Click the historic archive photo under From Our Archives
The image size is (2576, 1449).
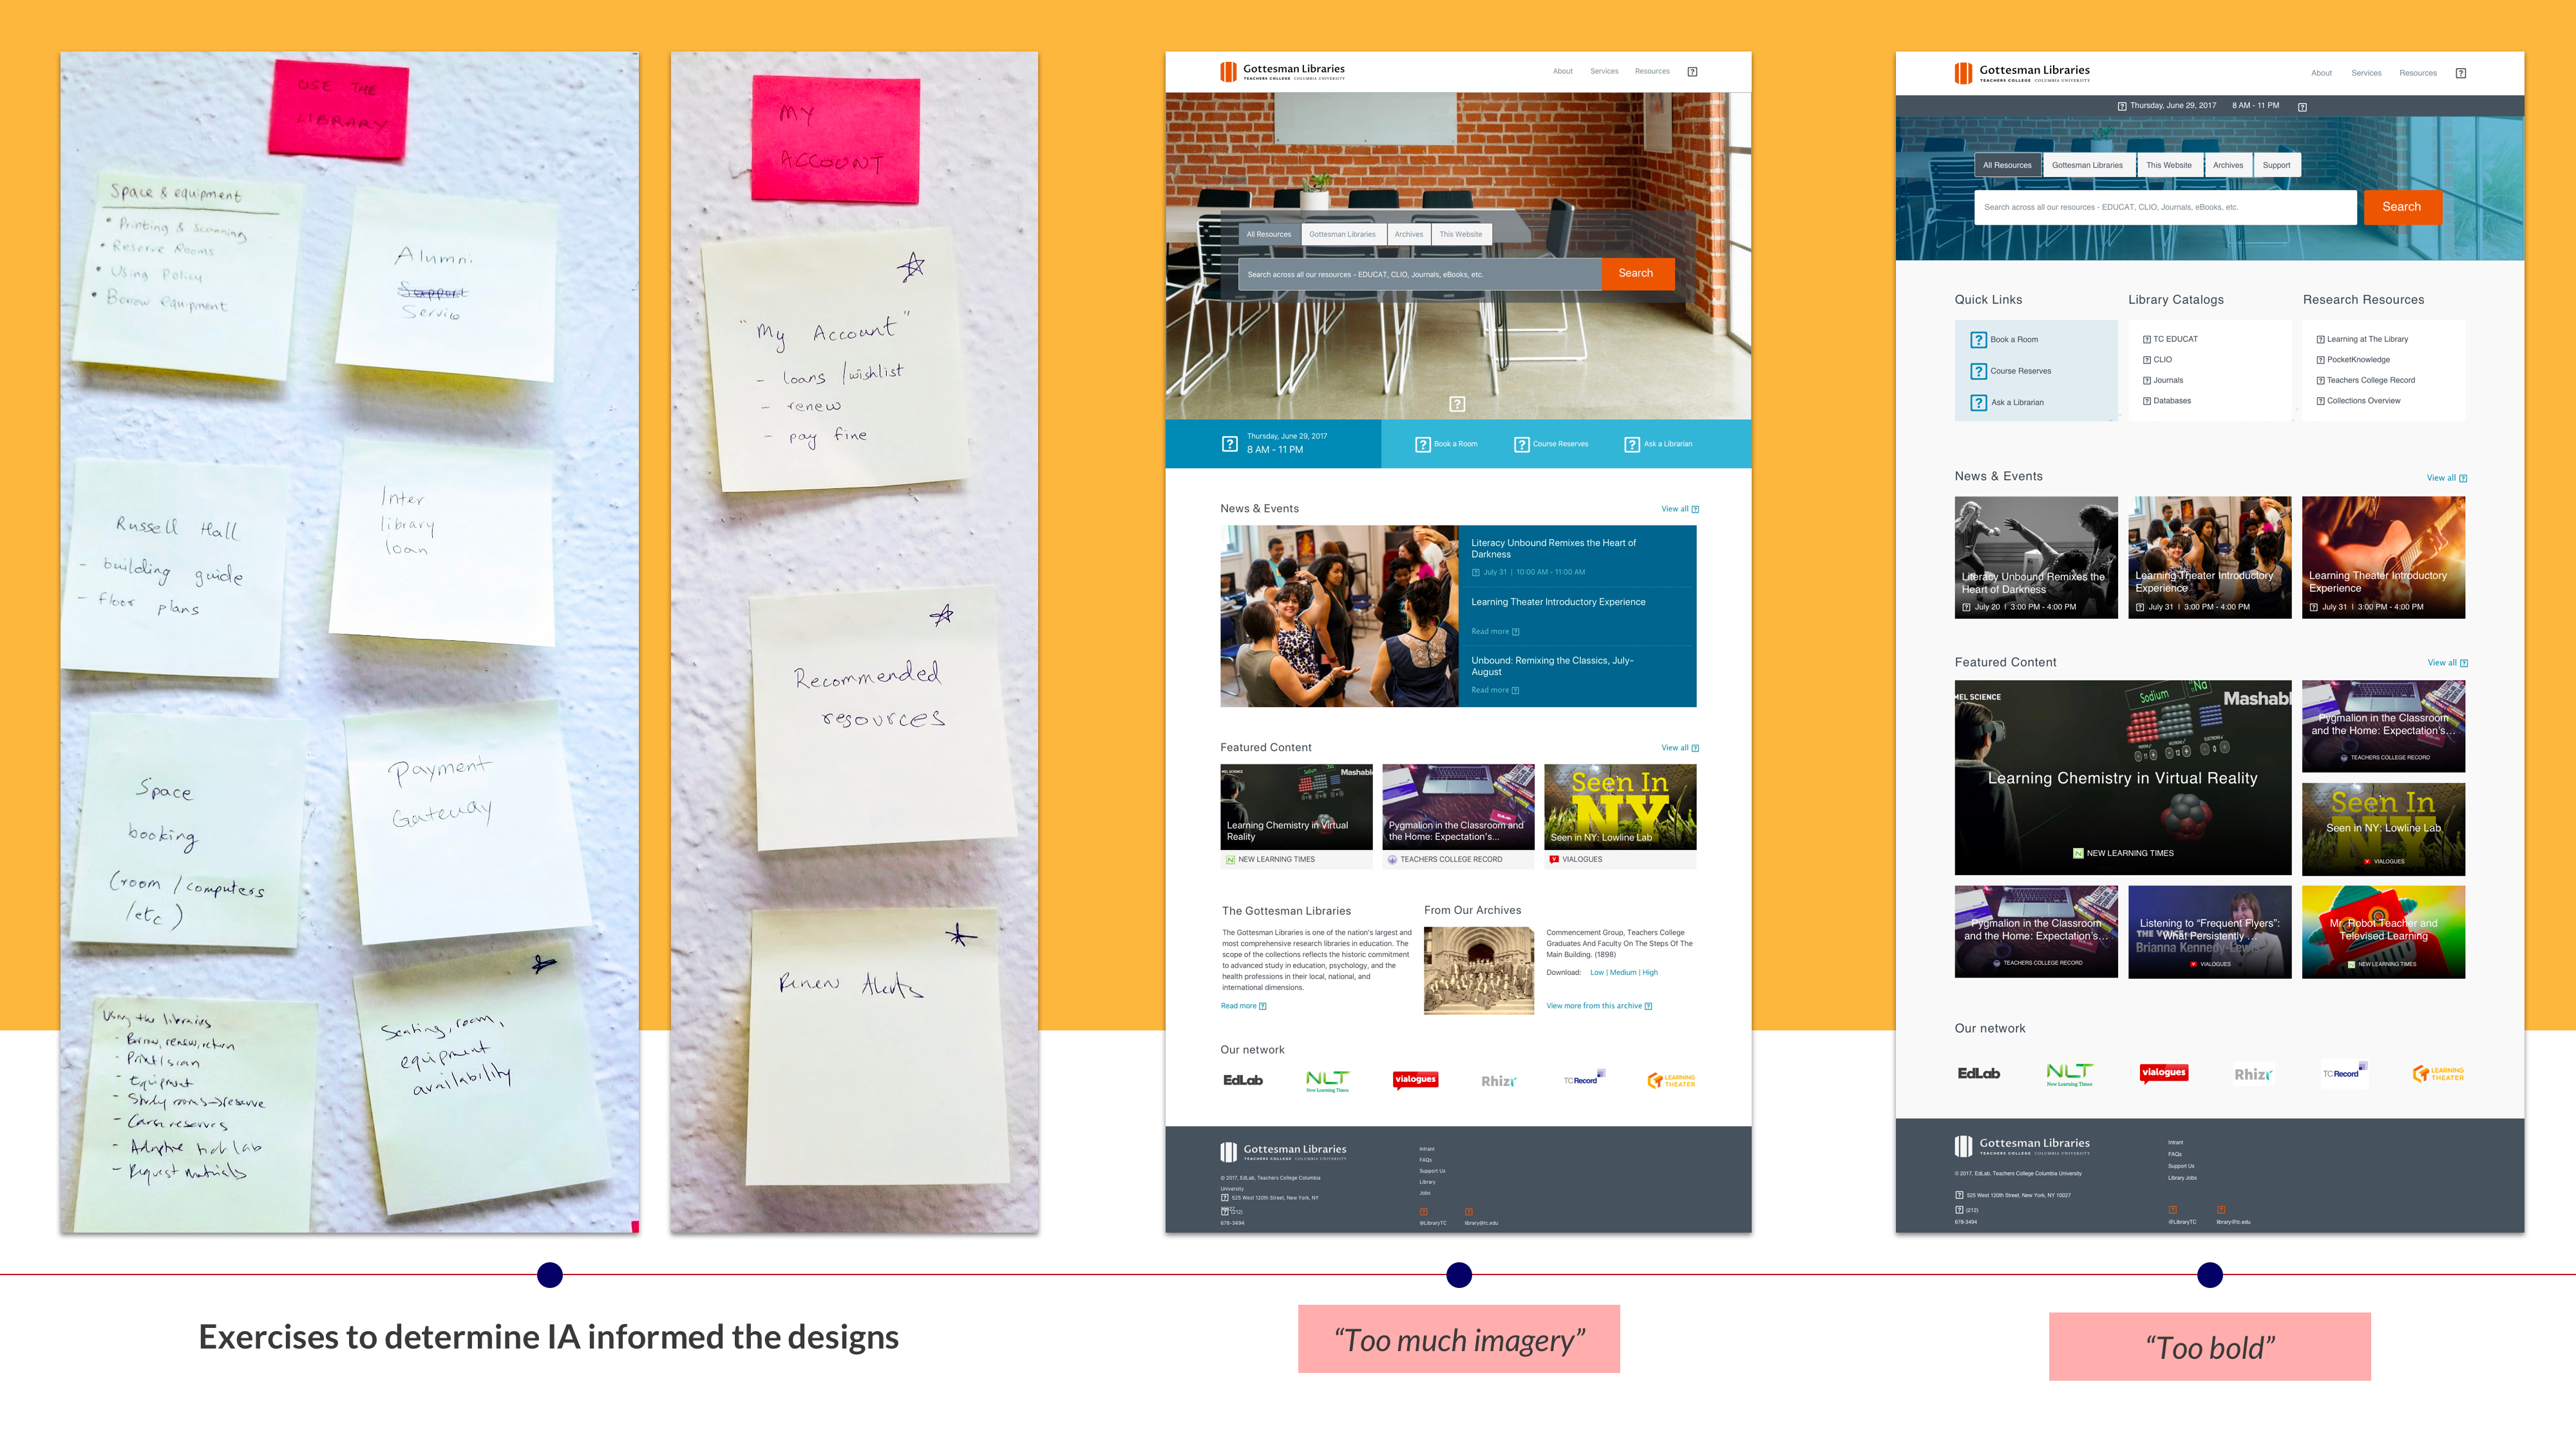pos(1478,970)
